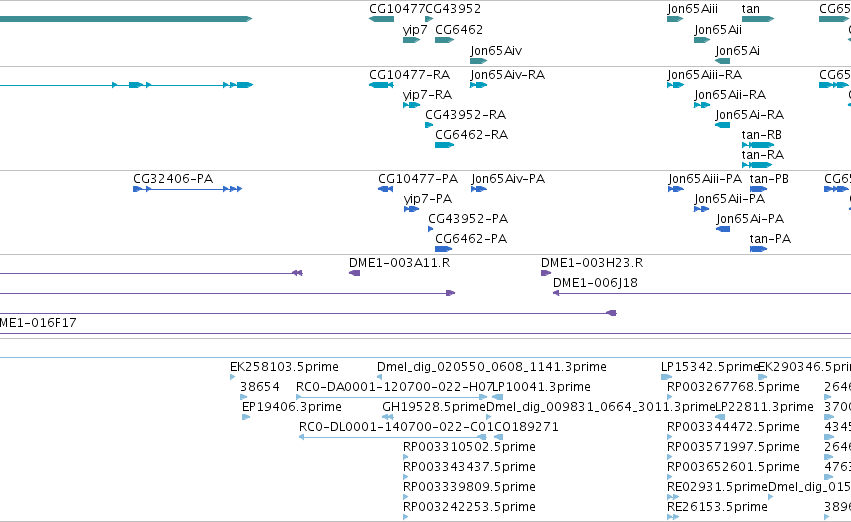Select EST EK258103.5prime
The height and width of the screenshot is (522, 851).
pyautogui.click(x=284, y=367)
